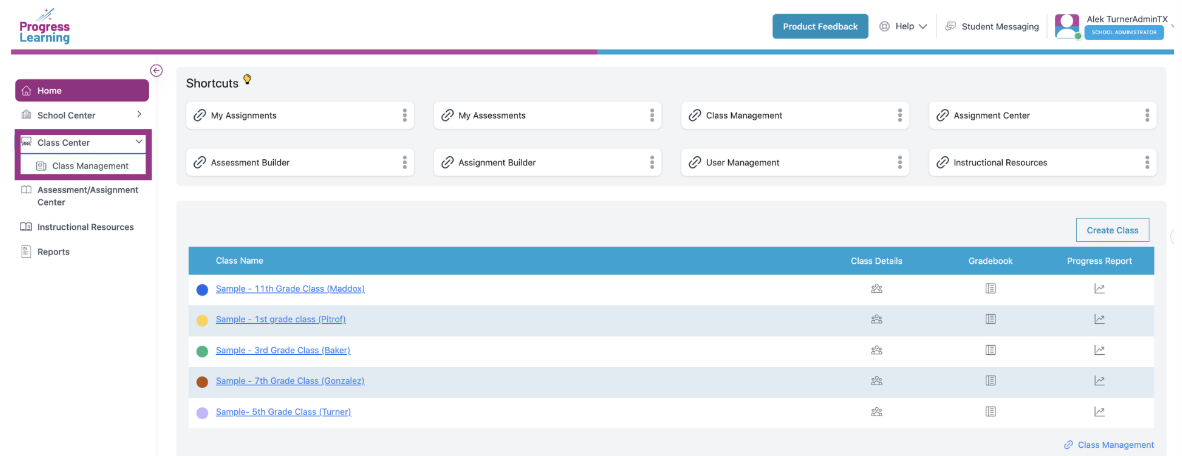Open Class Details for 3rd Grade Class (Baker)
The width and height of the screenshot is (1182, 456).
(x=876, y=350)
